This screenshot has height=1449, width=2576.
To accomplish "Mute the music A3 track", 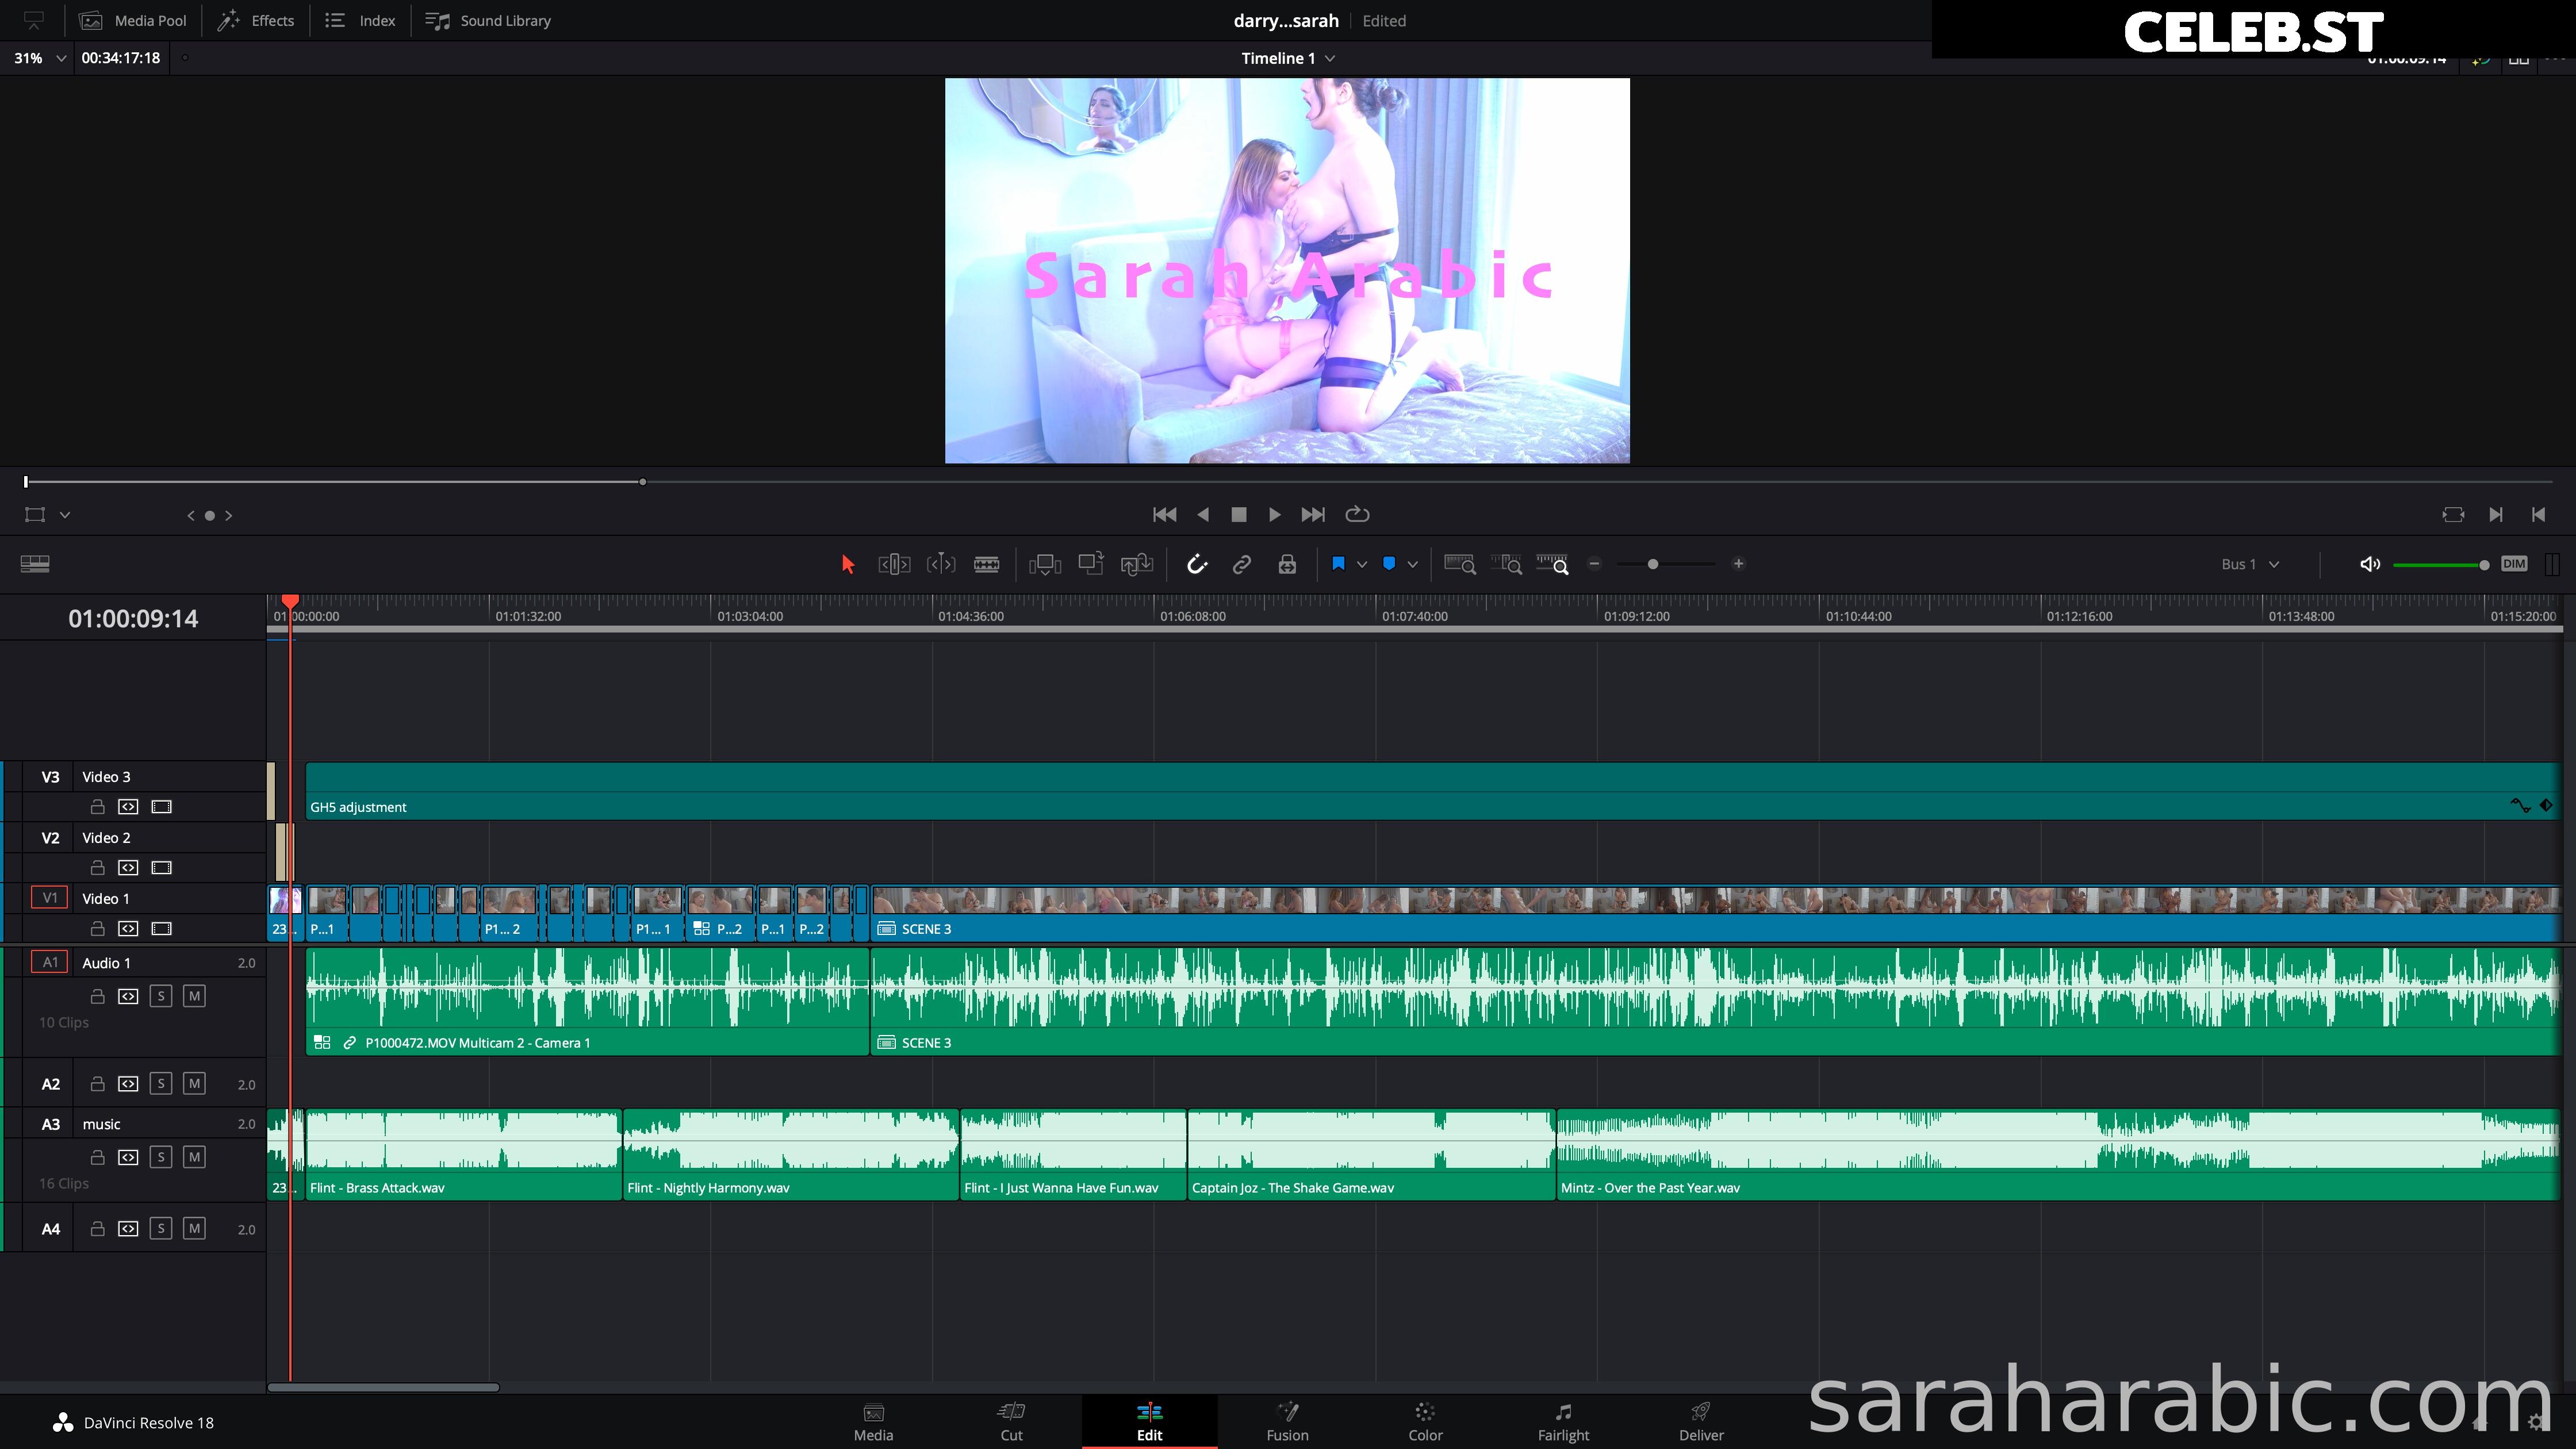I will pyautogui.click(x=194, y=1157).
